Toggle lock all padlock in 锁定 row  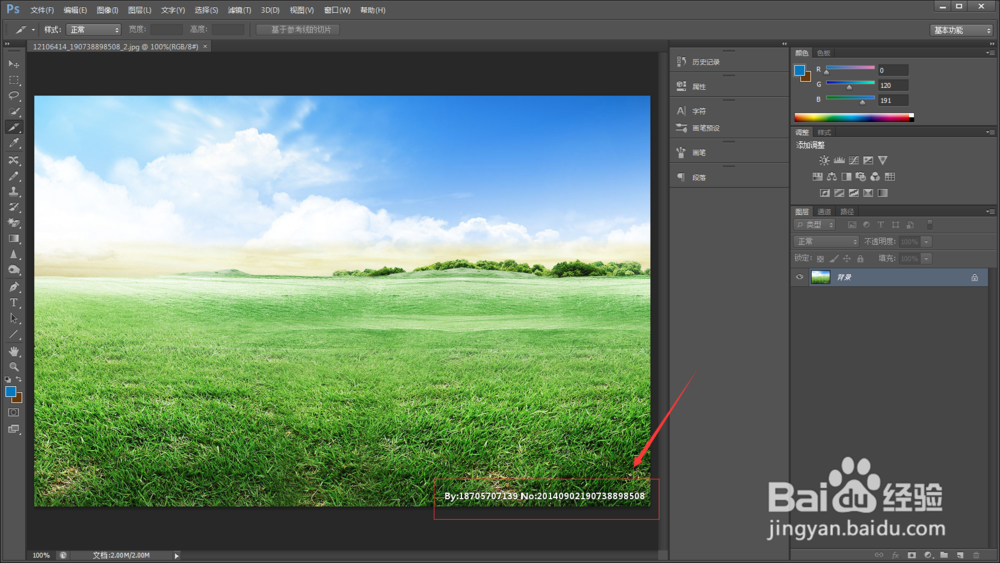click(860, 259)
